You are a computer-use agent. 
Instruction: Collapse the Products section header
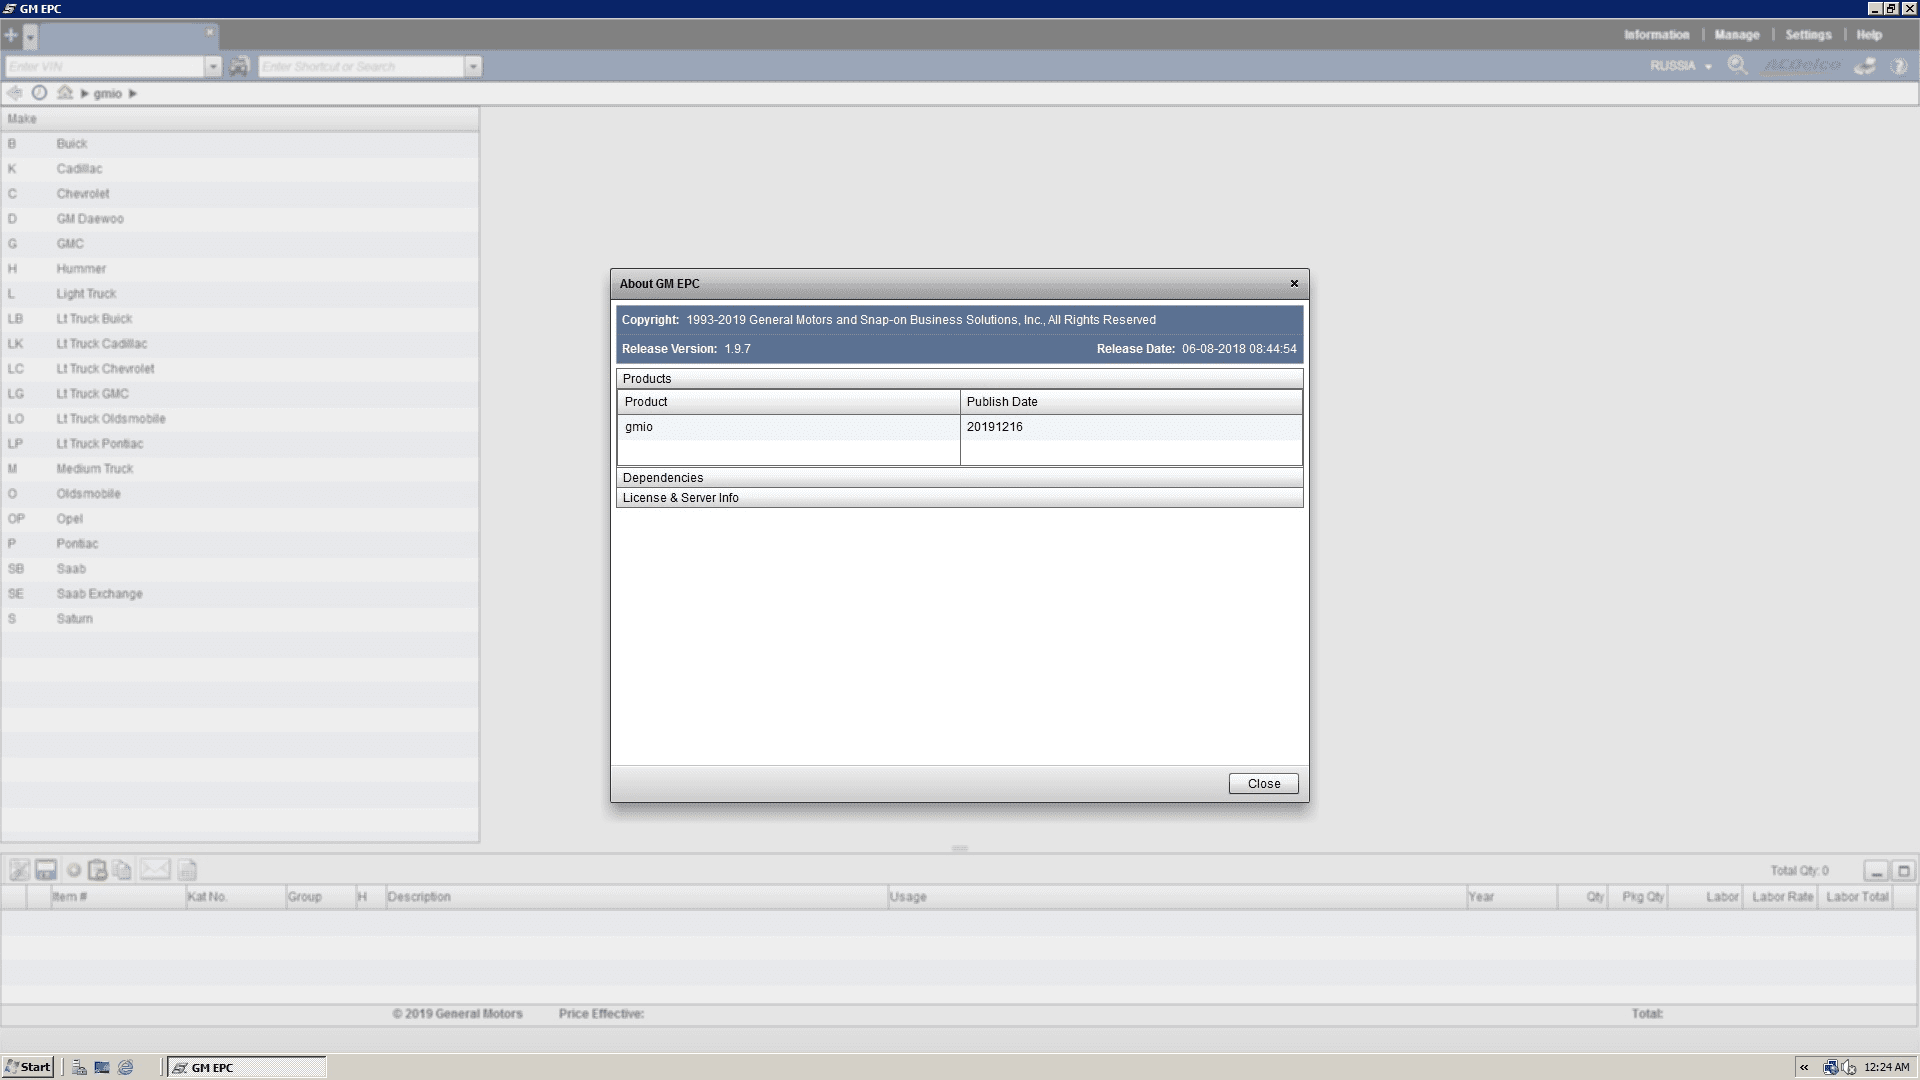coord(647,379)
